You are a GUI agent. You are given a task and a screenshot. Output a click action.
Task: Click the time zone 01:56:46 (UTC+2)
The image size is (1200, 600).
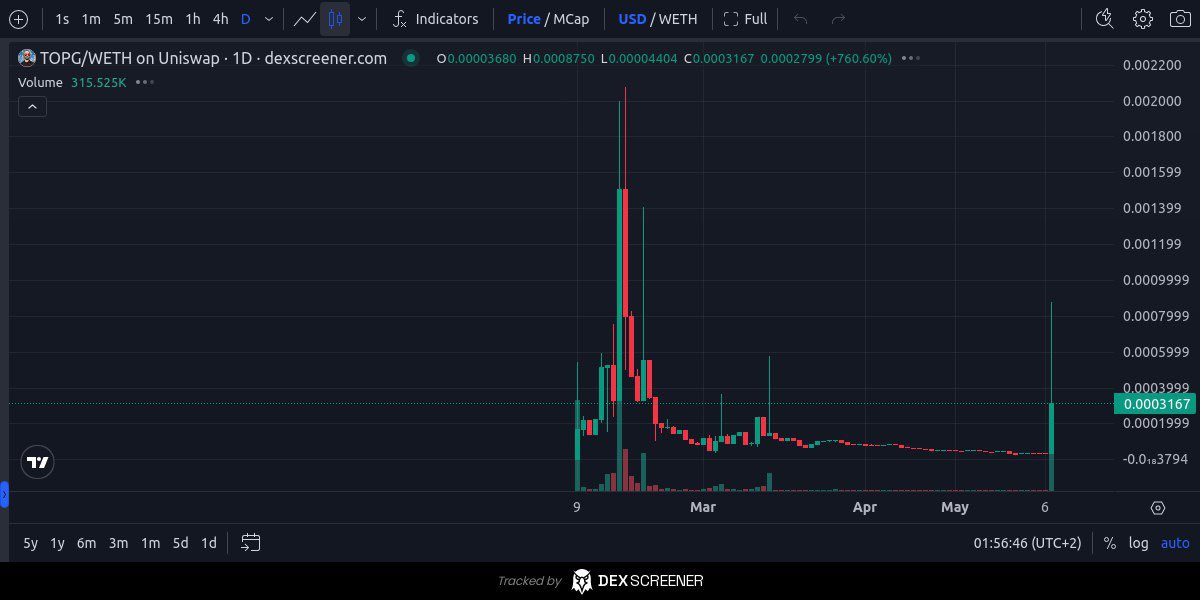[x=1027, y=543]
